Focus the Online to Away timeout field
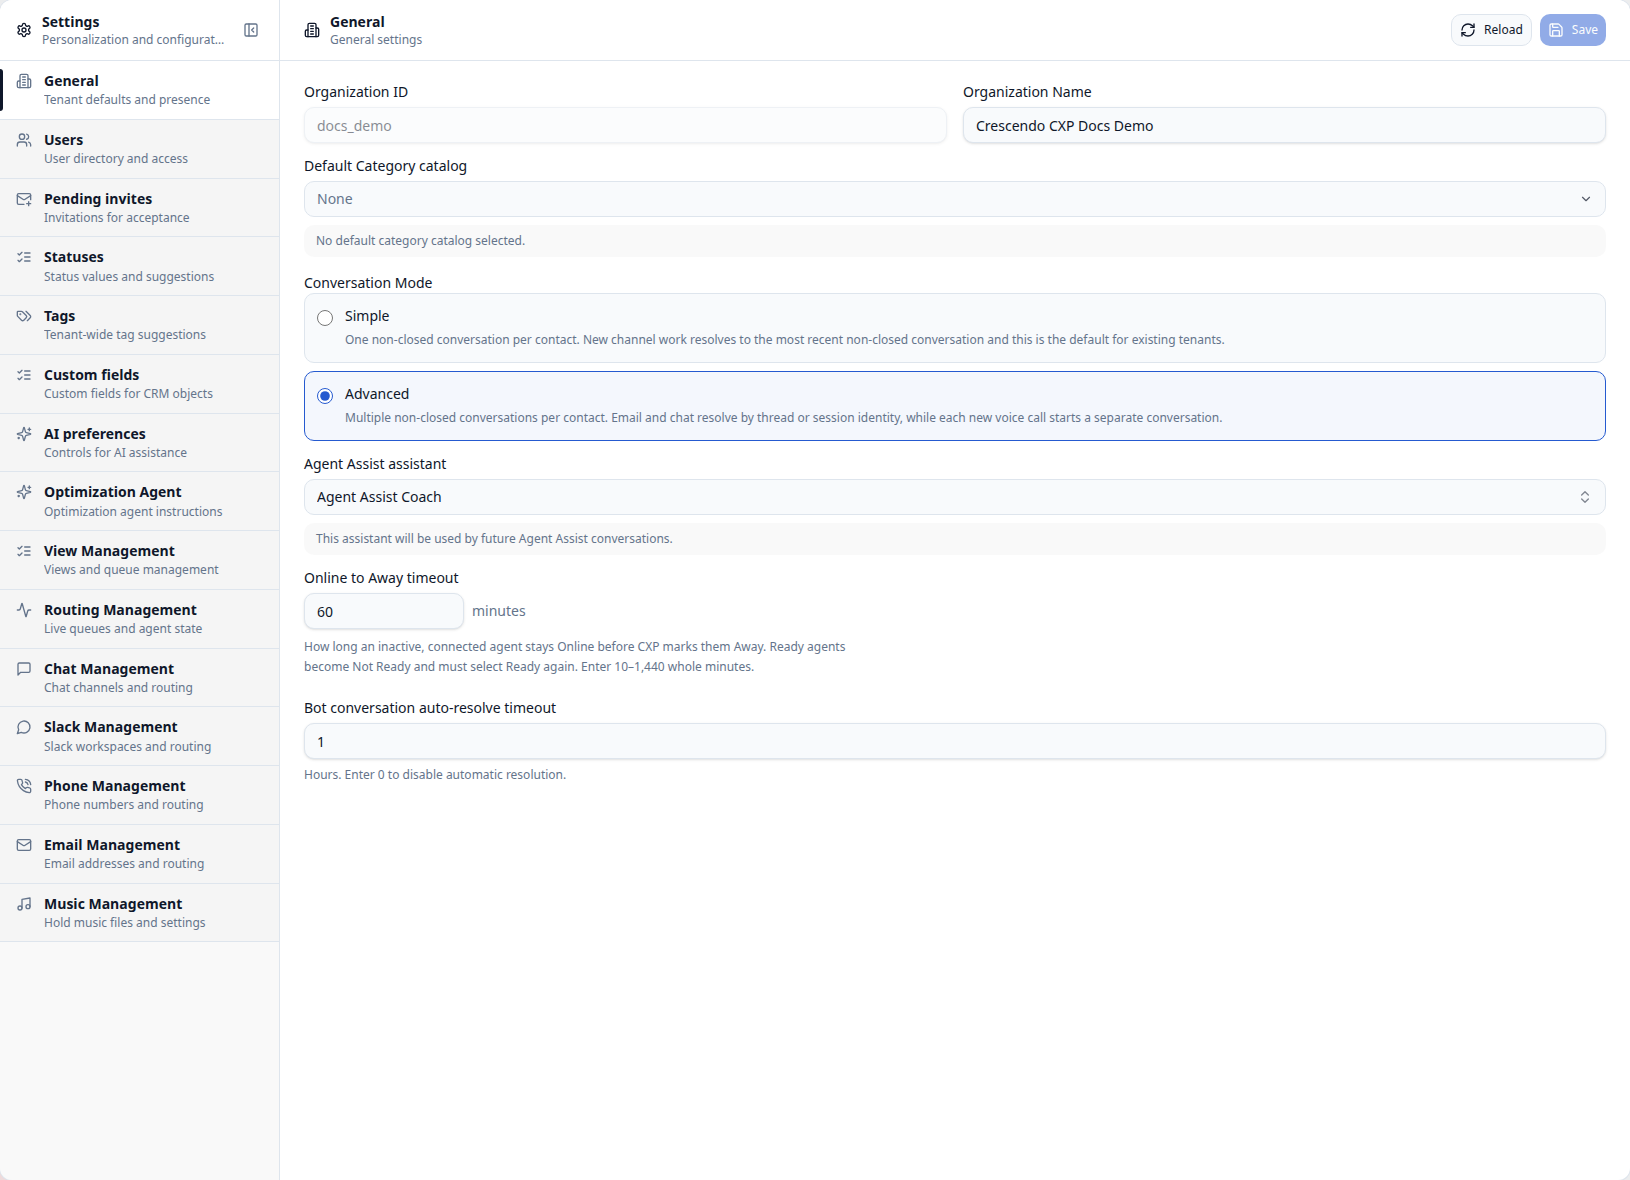Viewport: 1630px width, 1180px height. click(x=384, y=611)
